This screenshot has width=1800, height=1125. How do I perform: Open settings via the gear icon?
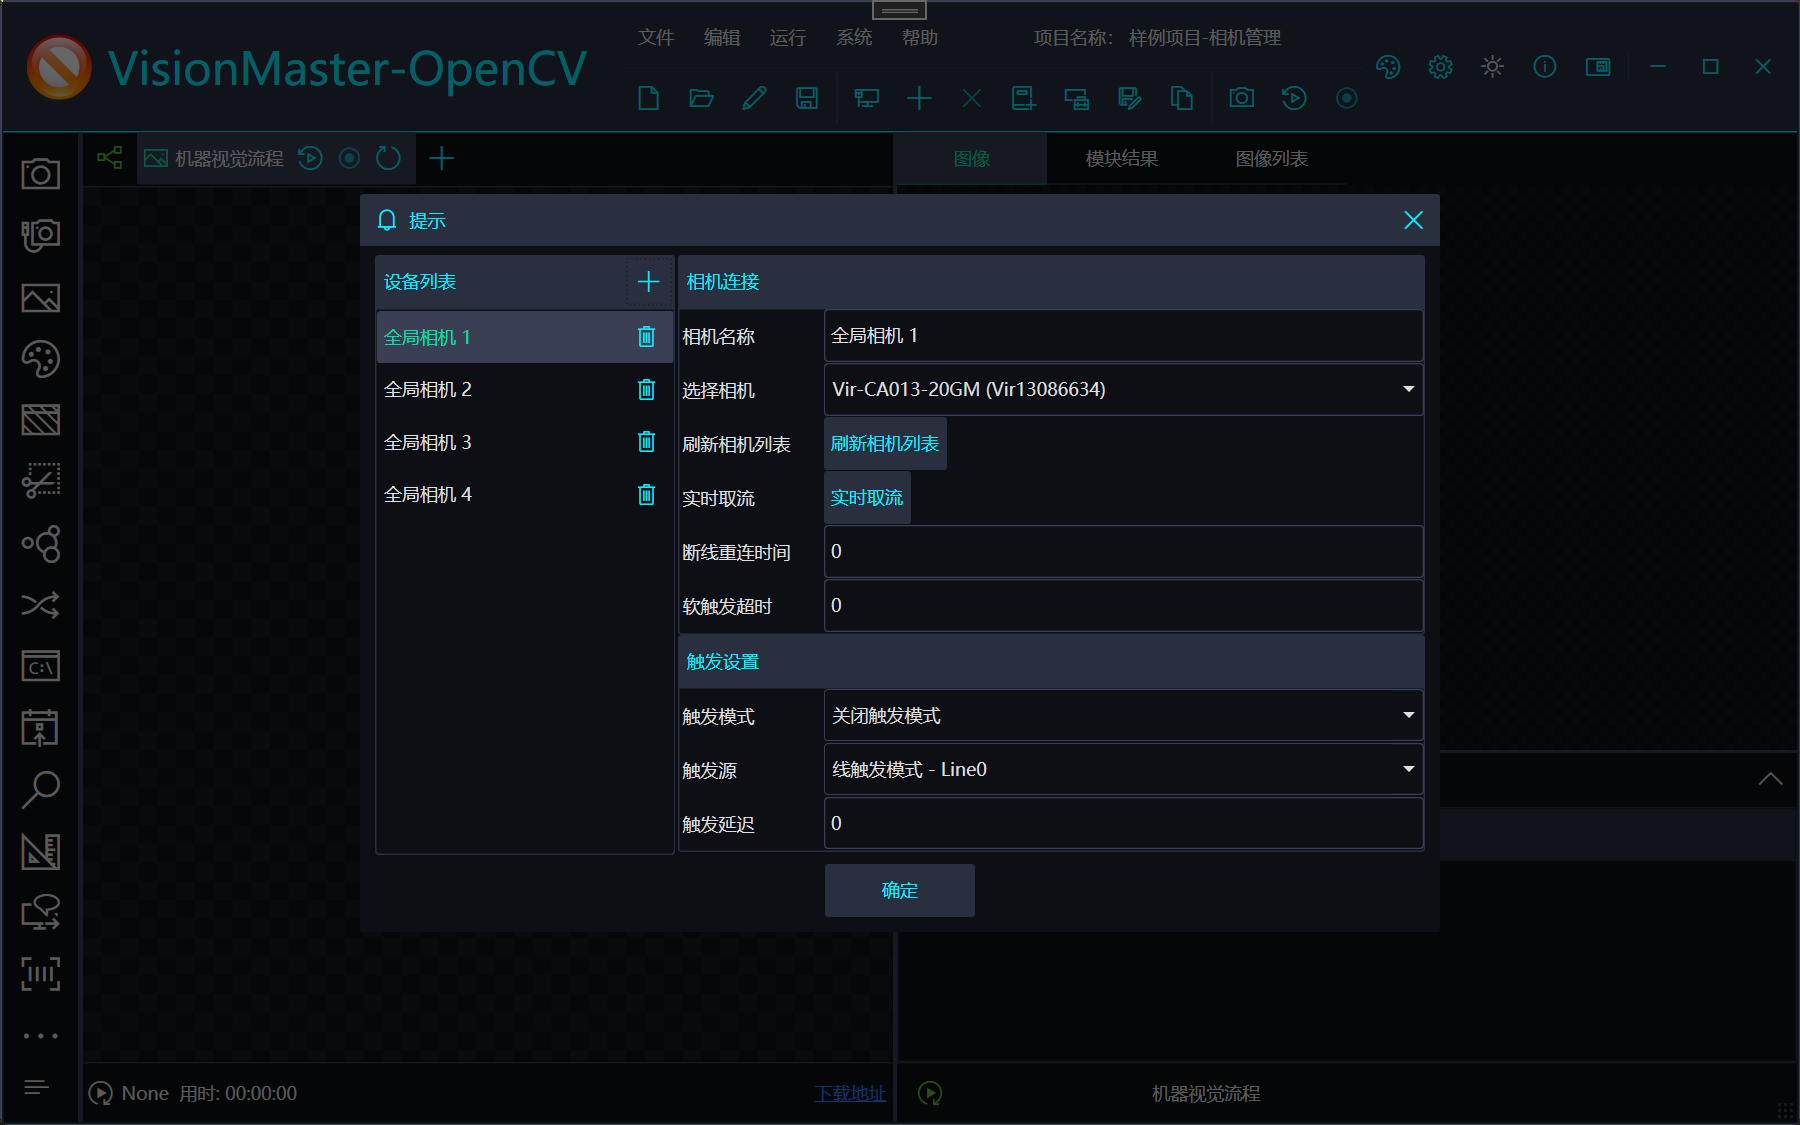click(x=1440, y=67)
